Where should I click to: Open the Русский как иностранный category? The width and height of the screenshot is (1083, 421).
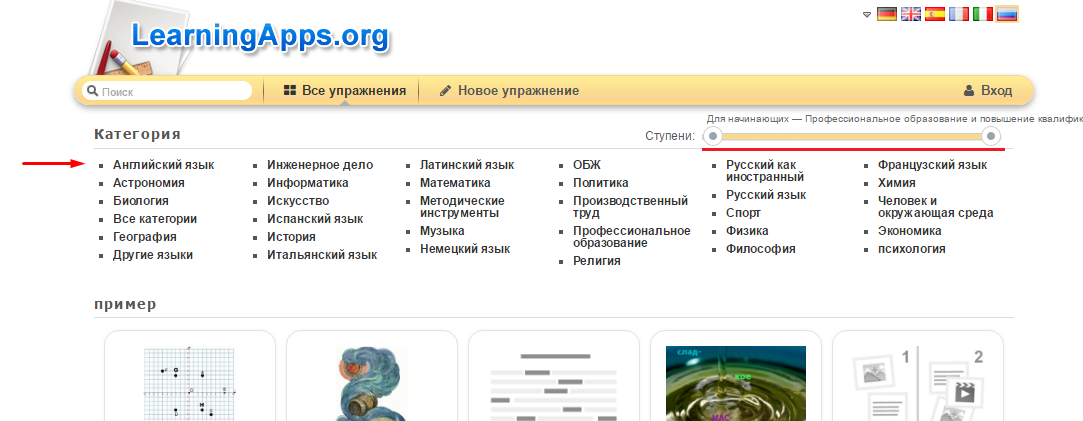point(766,171)
